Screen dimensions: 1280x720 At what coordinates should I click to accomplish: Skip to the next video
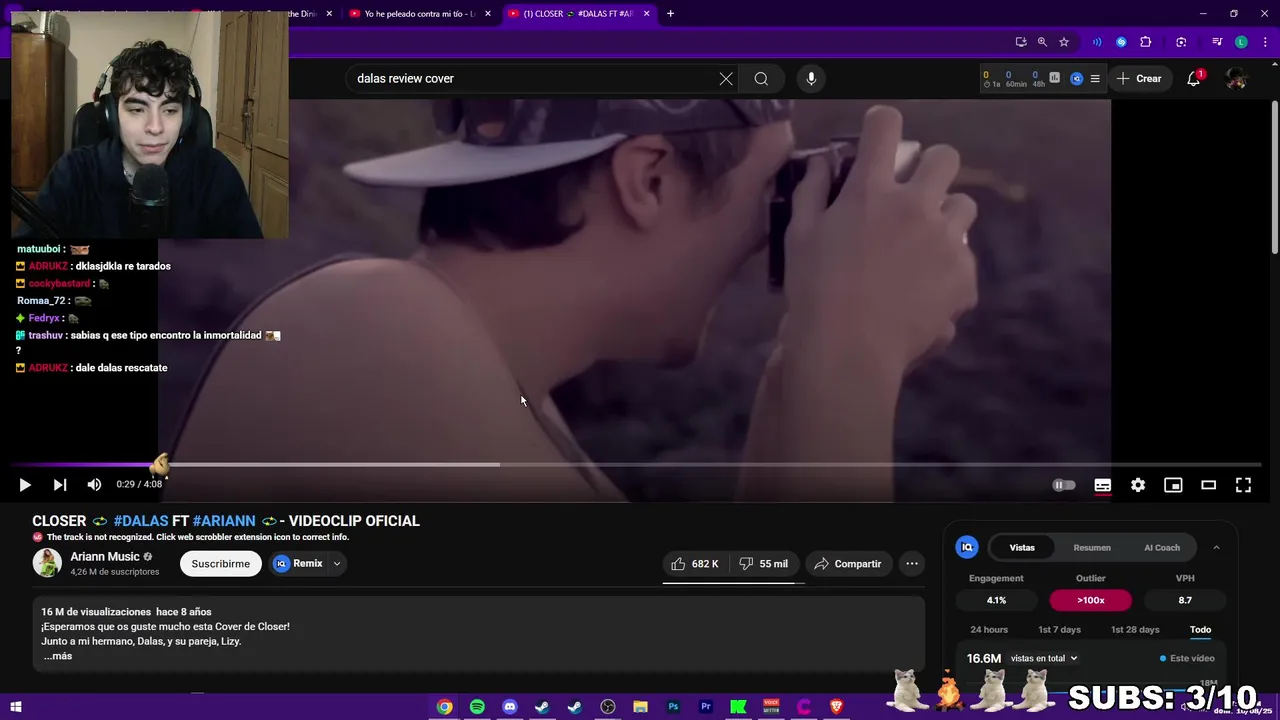coord(60,485)
